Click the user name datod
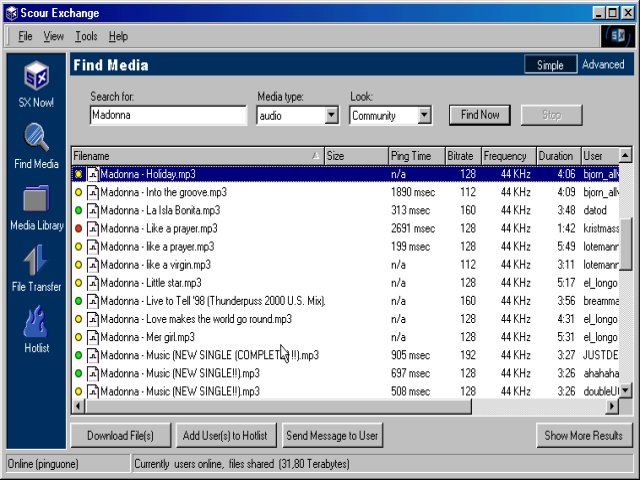 (595, 211)
